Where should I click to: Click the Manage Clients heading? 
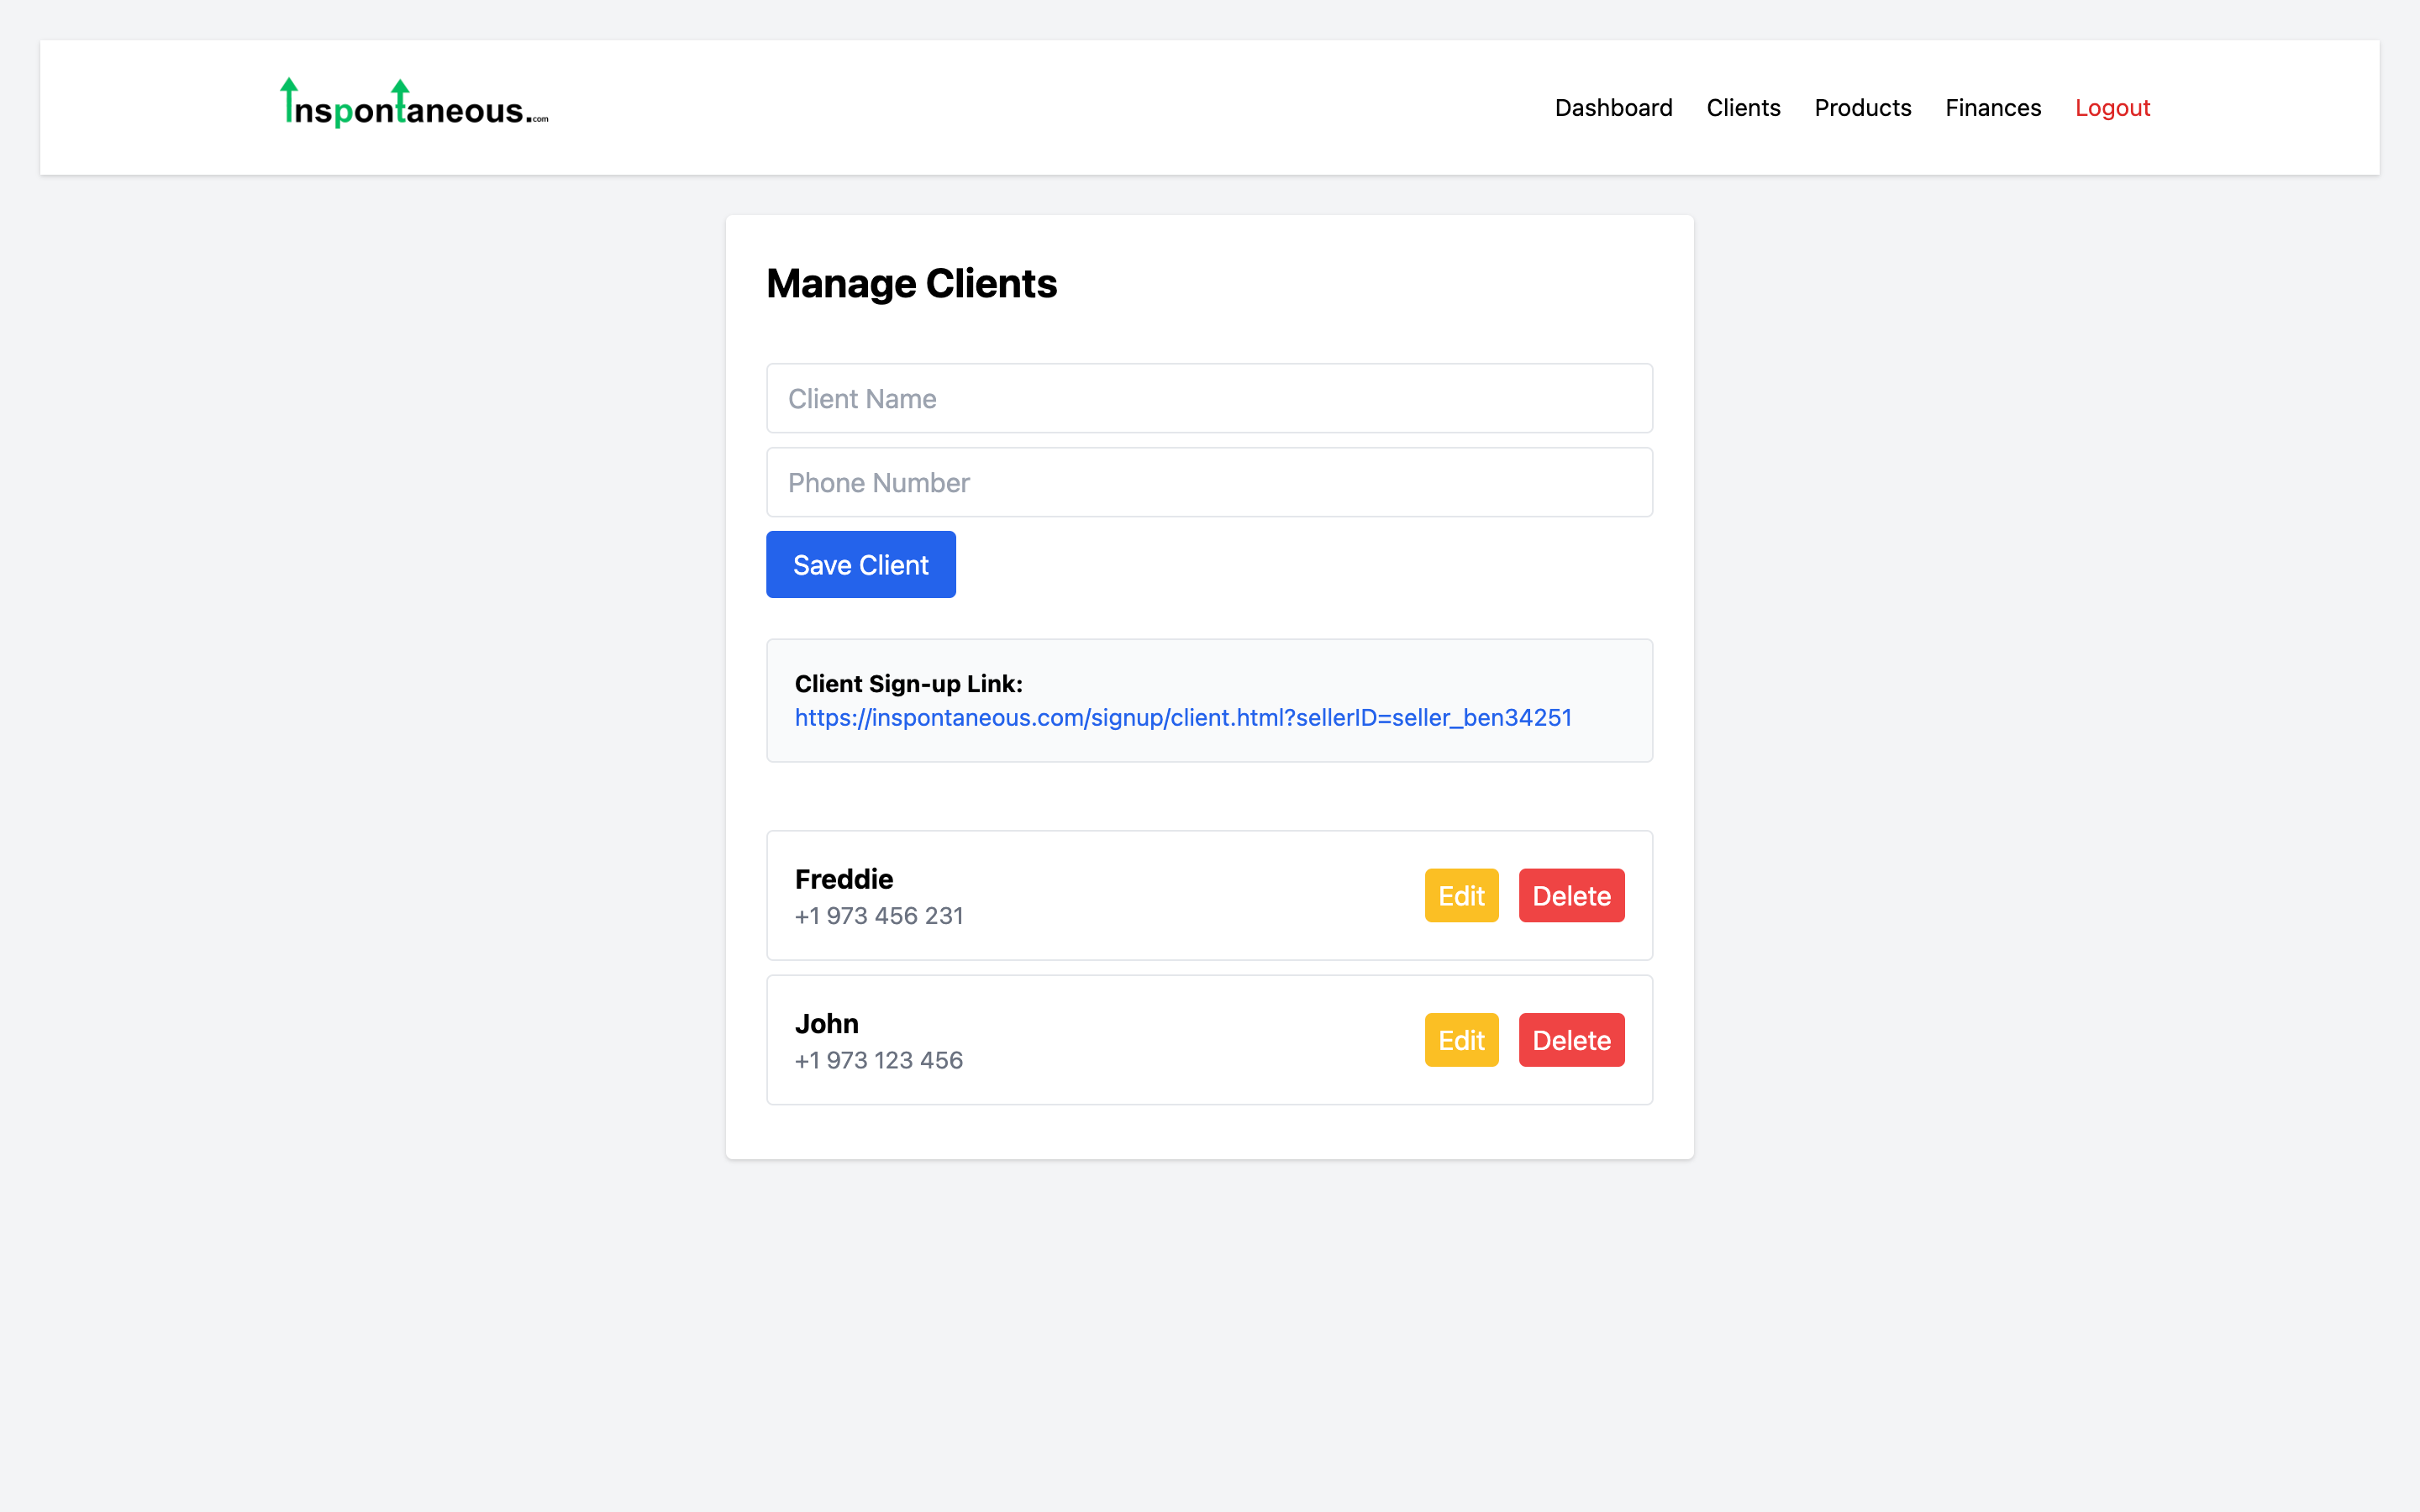(911, 284)
